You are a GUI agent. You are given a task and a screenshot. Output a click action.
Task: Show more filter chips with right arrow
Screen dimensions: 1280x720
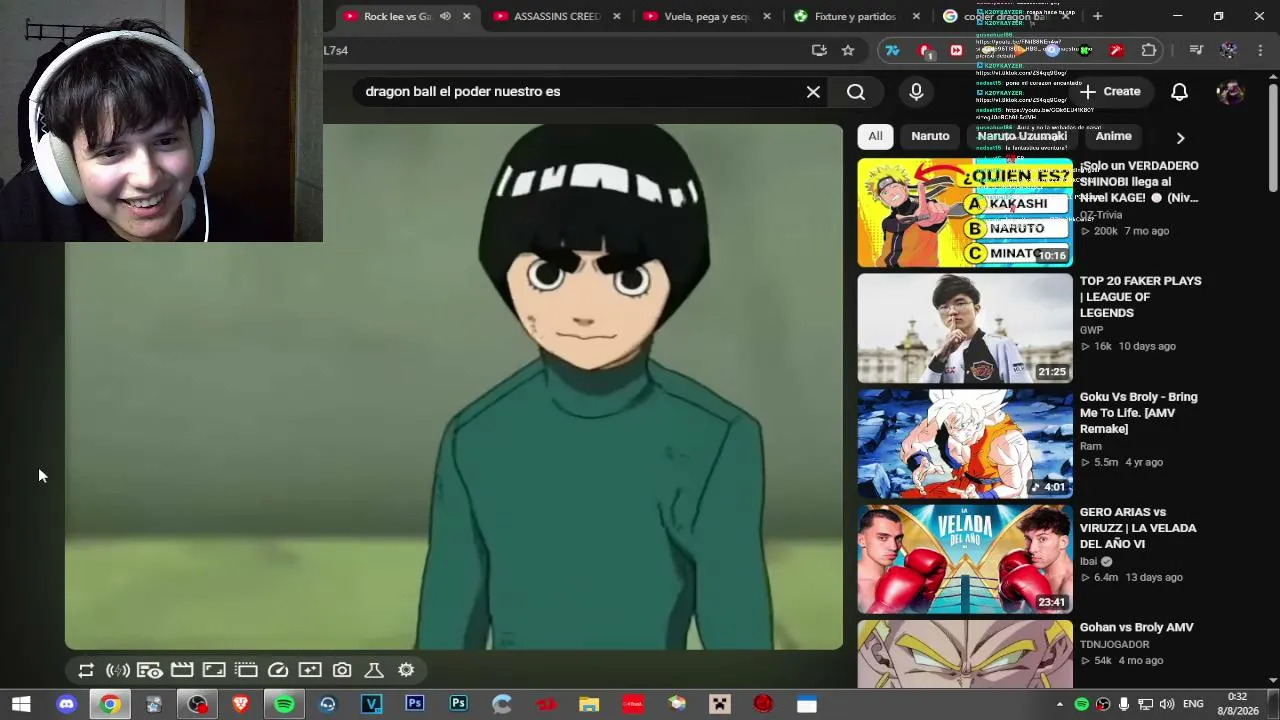pos(1180,137)
